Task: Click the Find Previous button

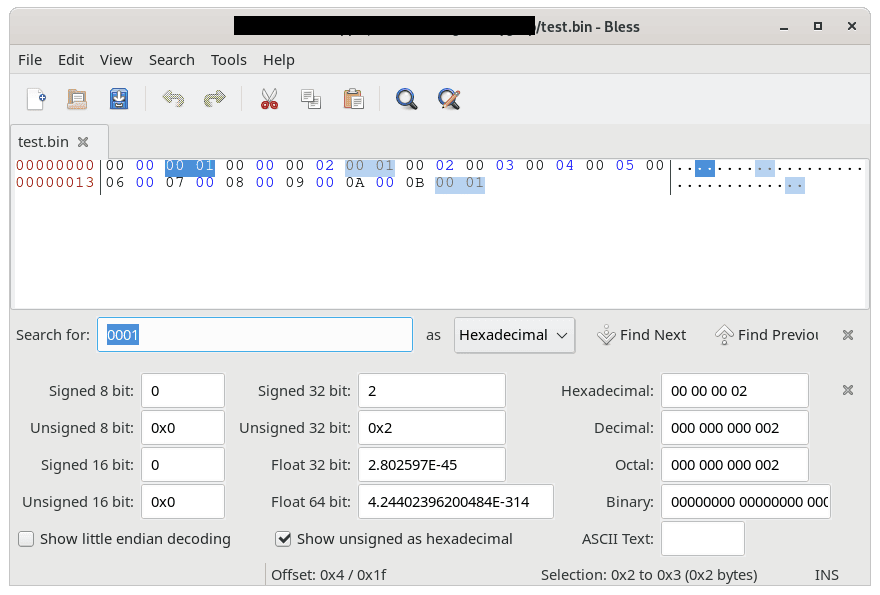Action: point(767,335)
